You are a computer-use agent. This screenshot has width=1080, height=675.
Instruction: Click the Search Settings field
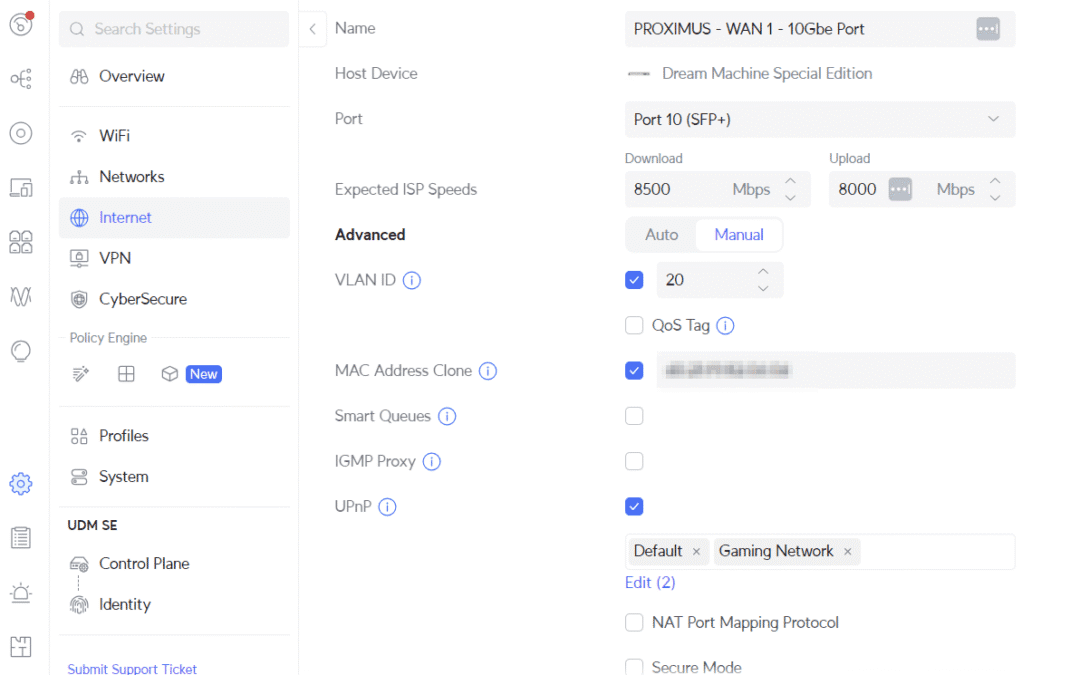click(174, 29)
